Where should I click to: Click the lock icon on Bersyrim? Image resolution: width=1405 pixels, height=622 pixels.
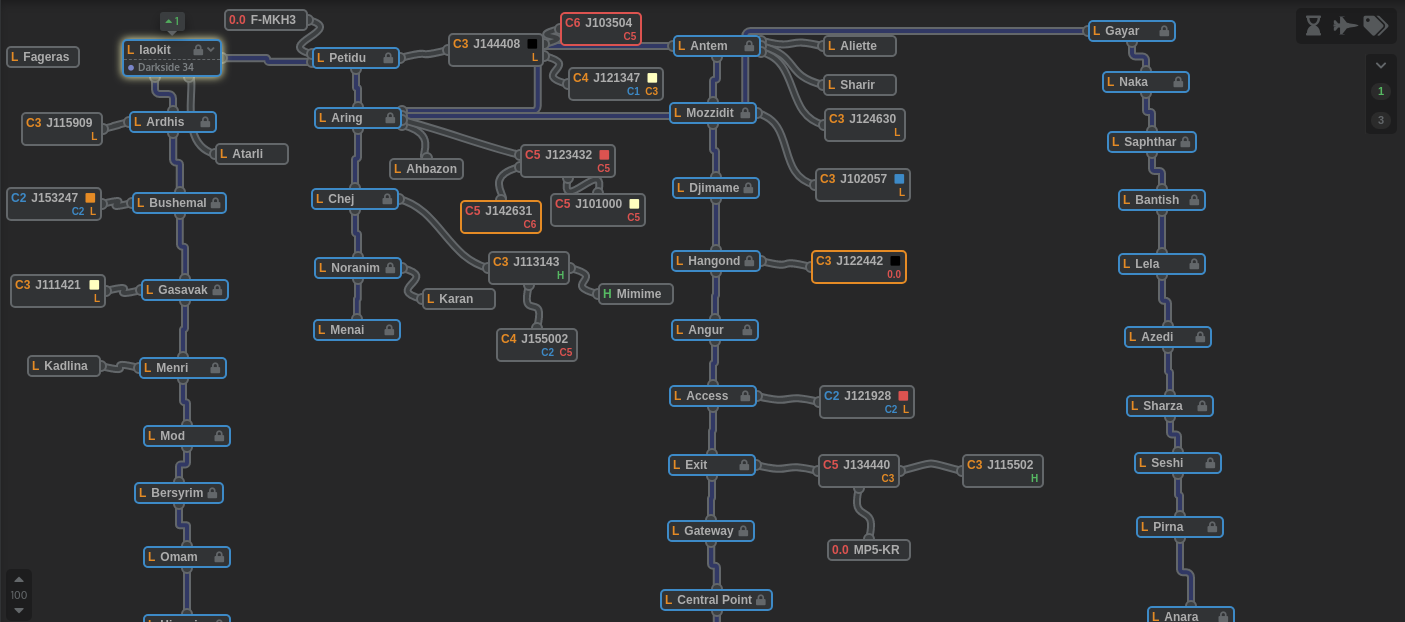pos(212,493)
